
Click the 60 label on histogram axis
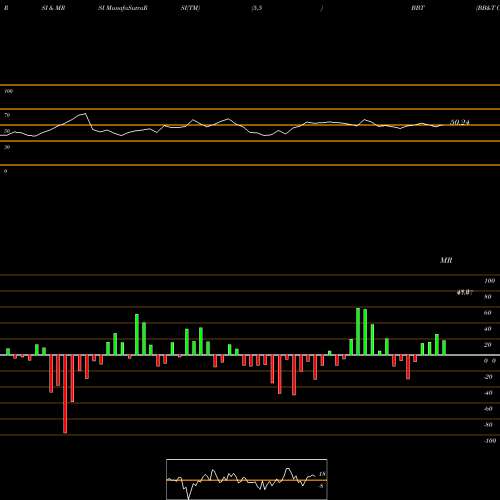[488, 313]
